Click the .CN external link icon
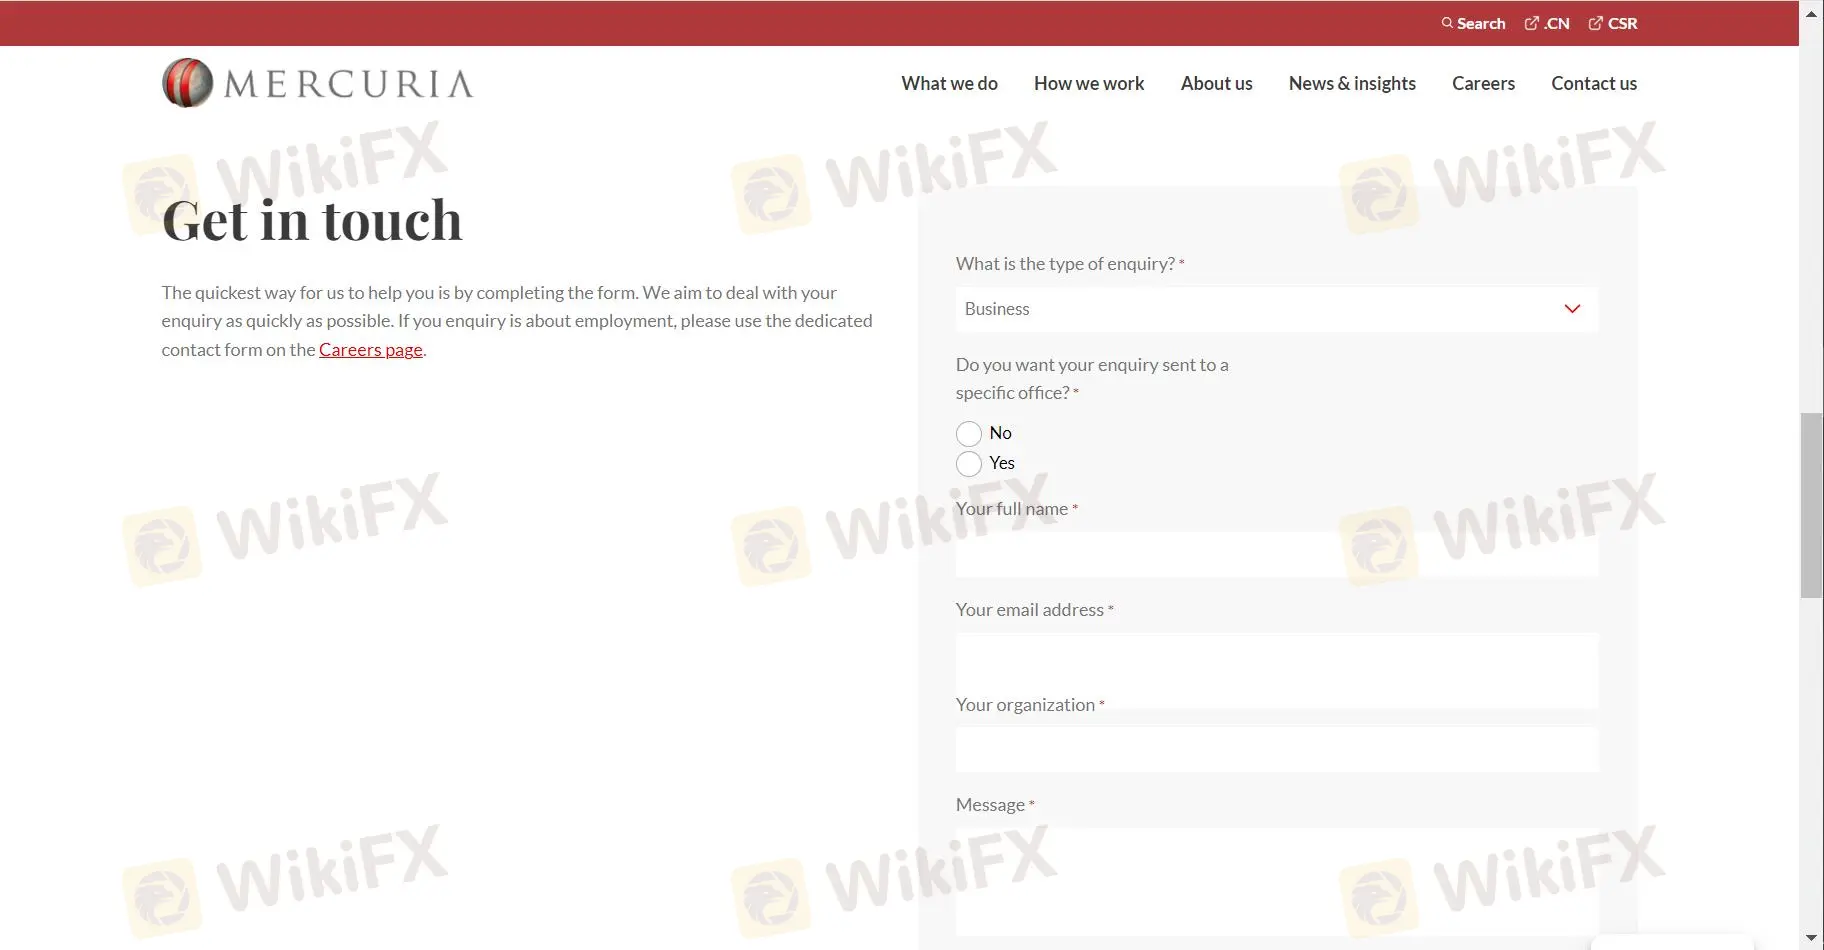1824x950 pixels. point(1531,23)
